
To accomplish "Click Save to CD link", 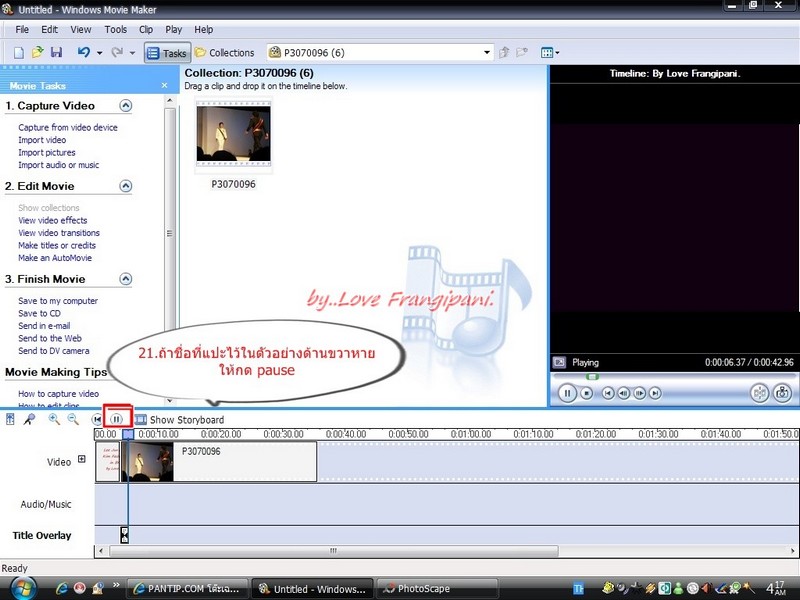I will click(39, 313).
